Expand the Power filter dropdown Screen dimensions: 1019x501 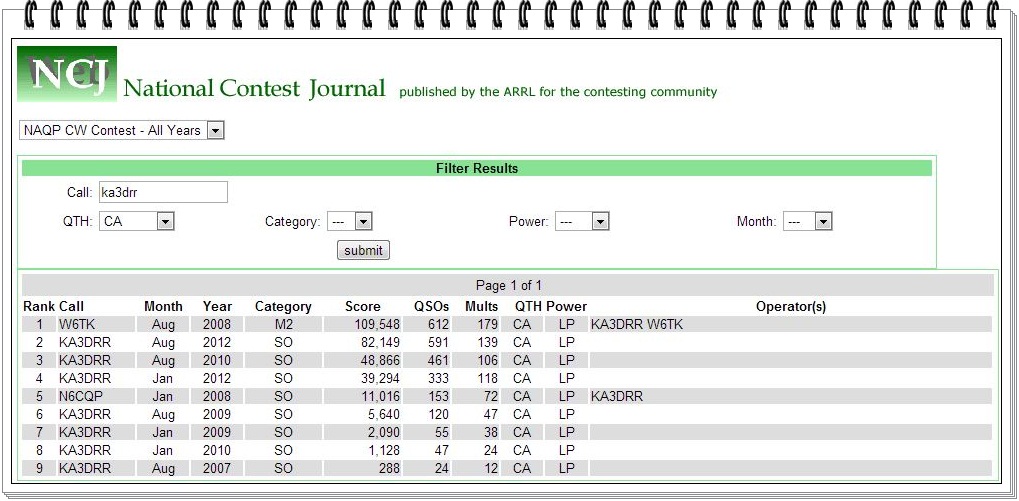tap(582, 222)
